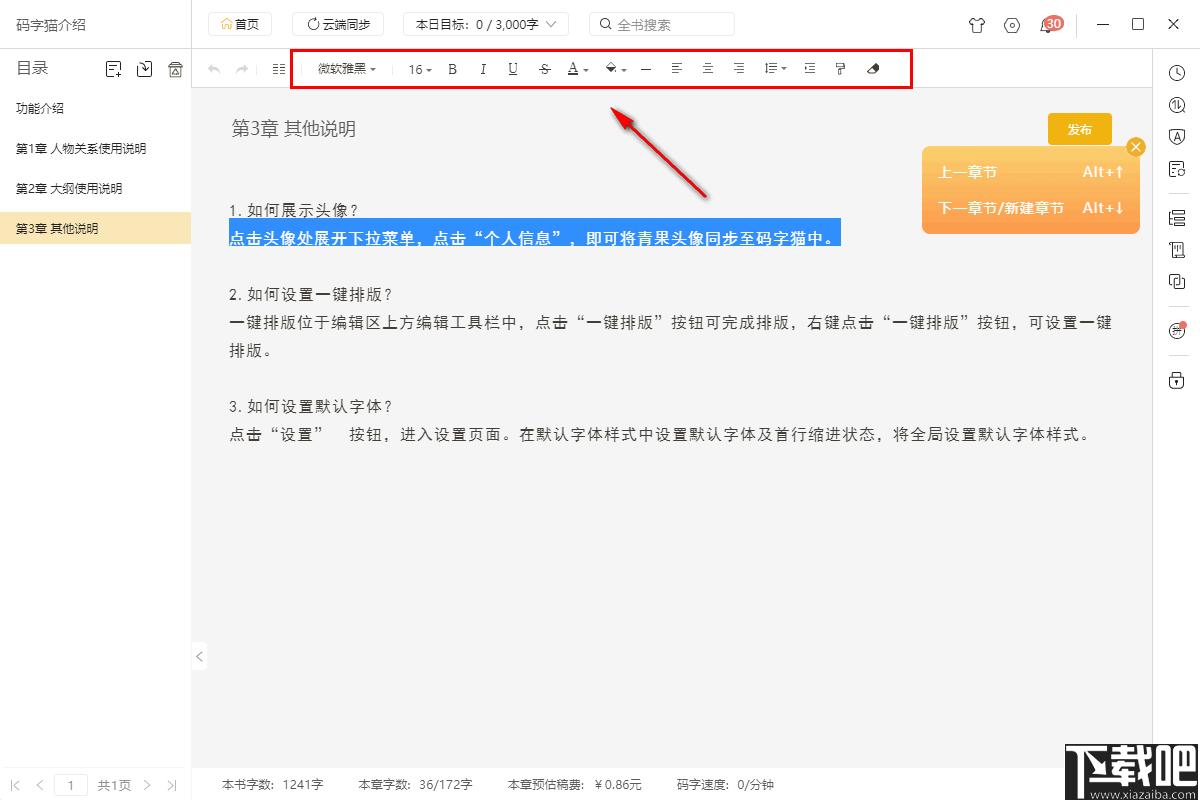Click the eraser clear formatting icon
The width and height of the screenshot is (1200, 800).
[x=872, y=69]
